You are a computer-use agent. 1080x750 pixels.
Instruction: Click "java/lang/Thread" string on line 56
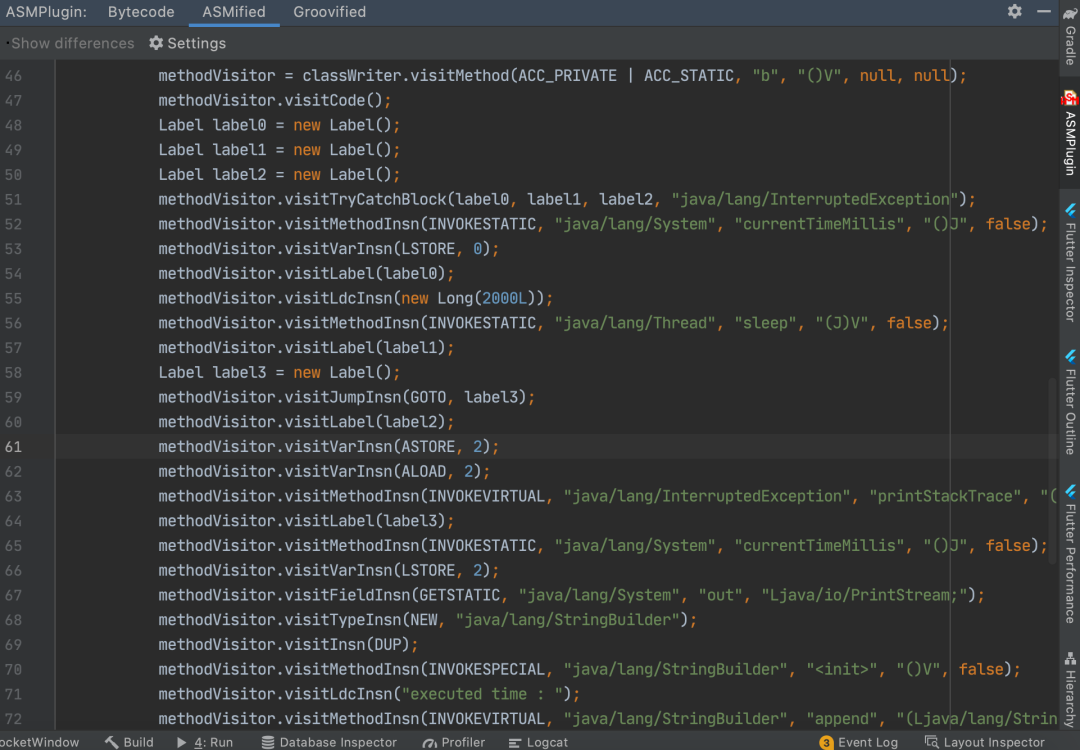coord(635,322)
